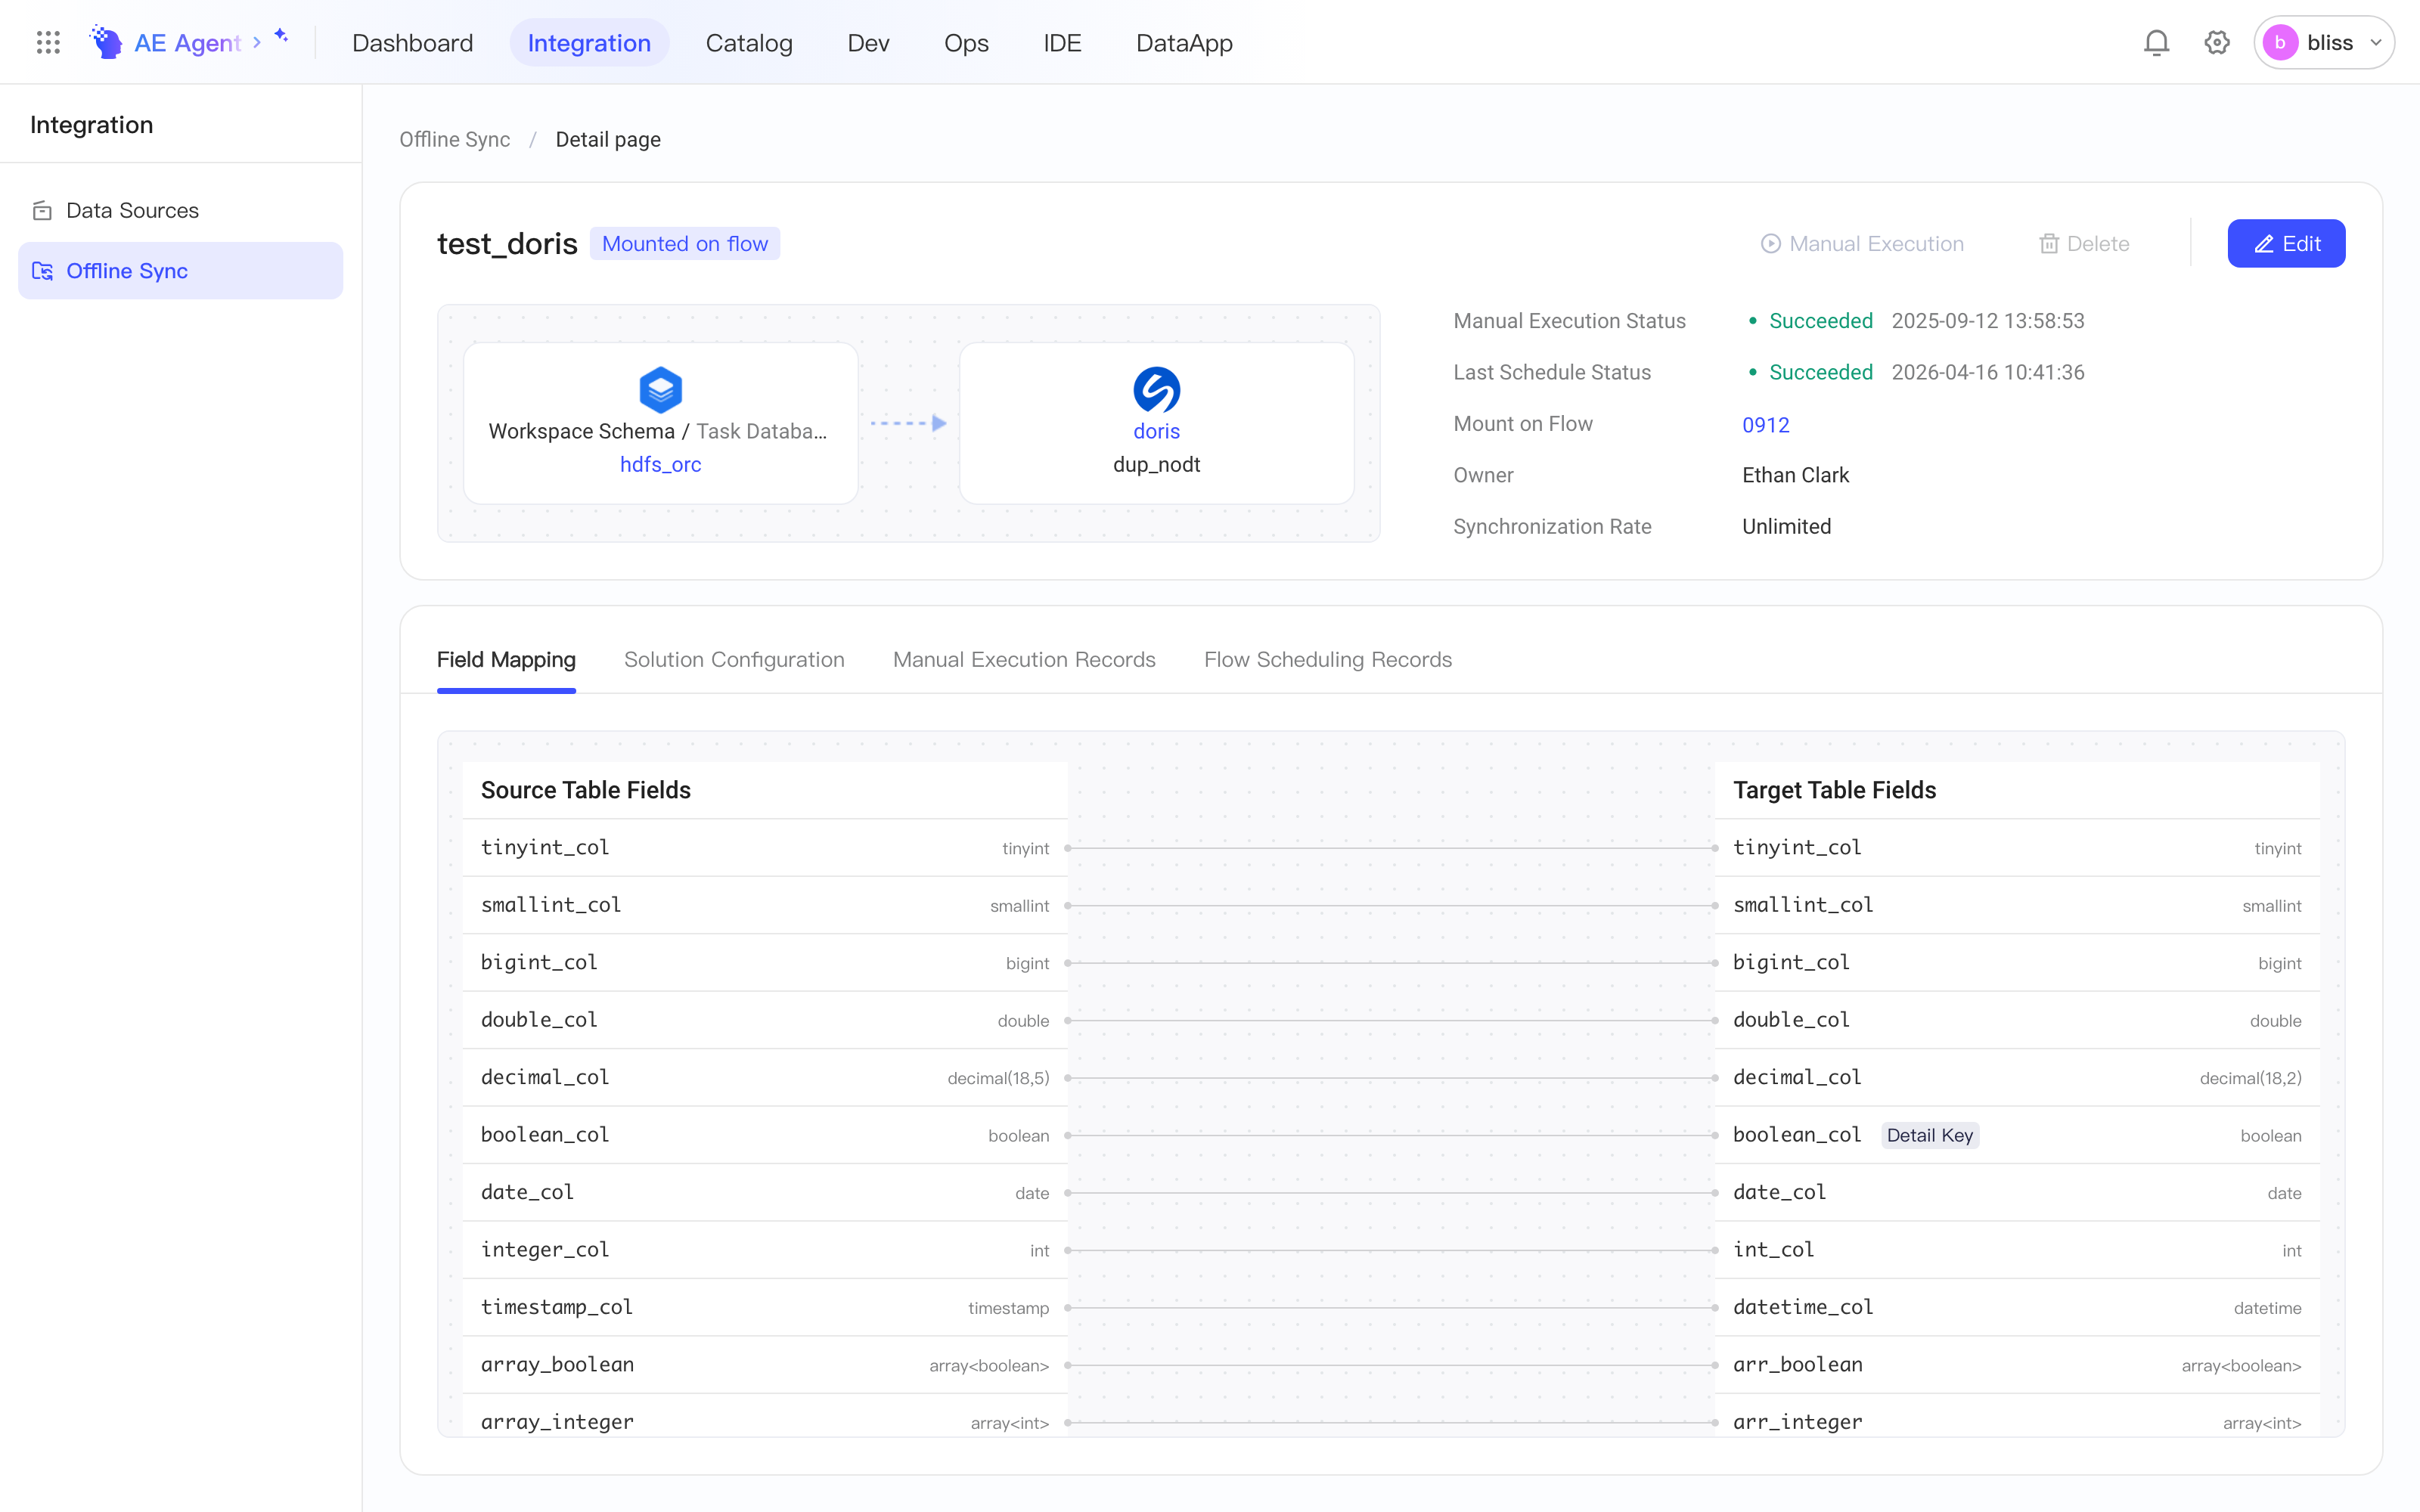Open the IDE menu
Viewport: 2420px width, 1512px height.
click(x=1062, y=43)
